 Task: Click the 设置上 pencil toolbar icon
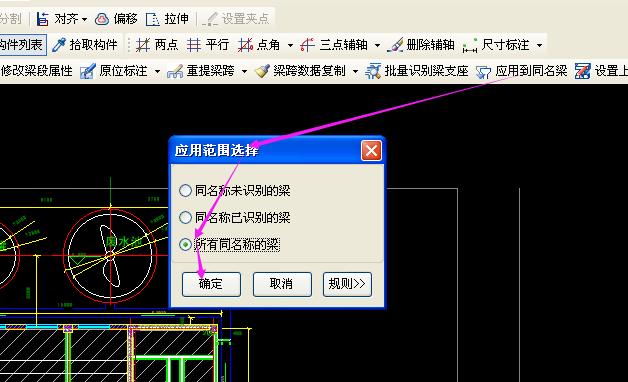click(x=582, y=71)
